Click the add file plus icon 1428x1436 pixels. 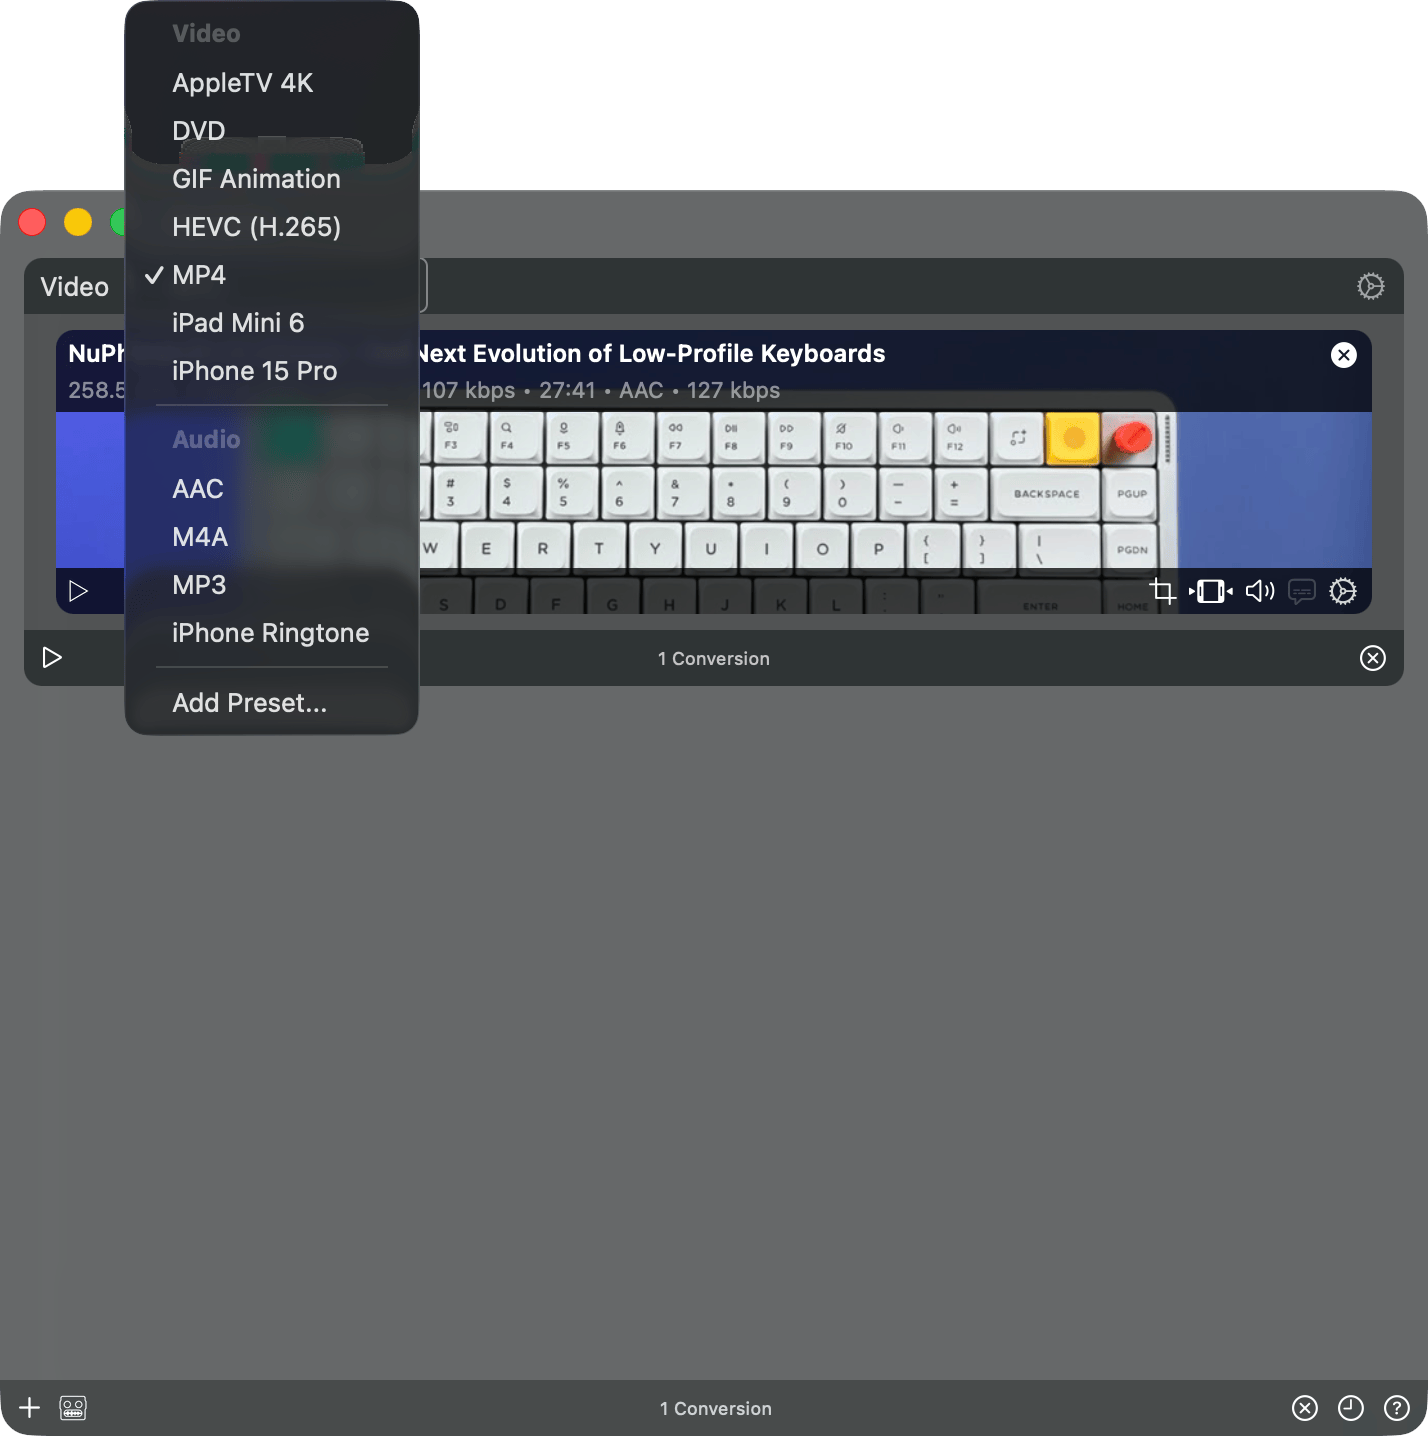pyautogui.click(x=30, y=1408)
